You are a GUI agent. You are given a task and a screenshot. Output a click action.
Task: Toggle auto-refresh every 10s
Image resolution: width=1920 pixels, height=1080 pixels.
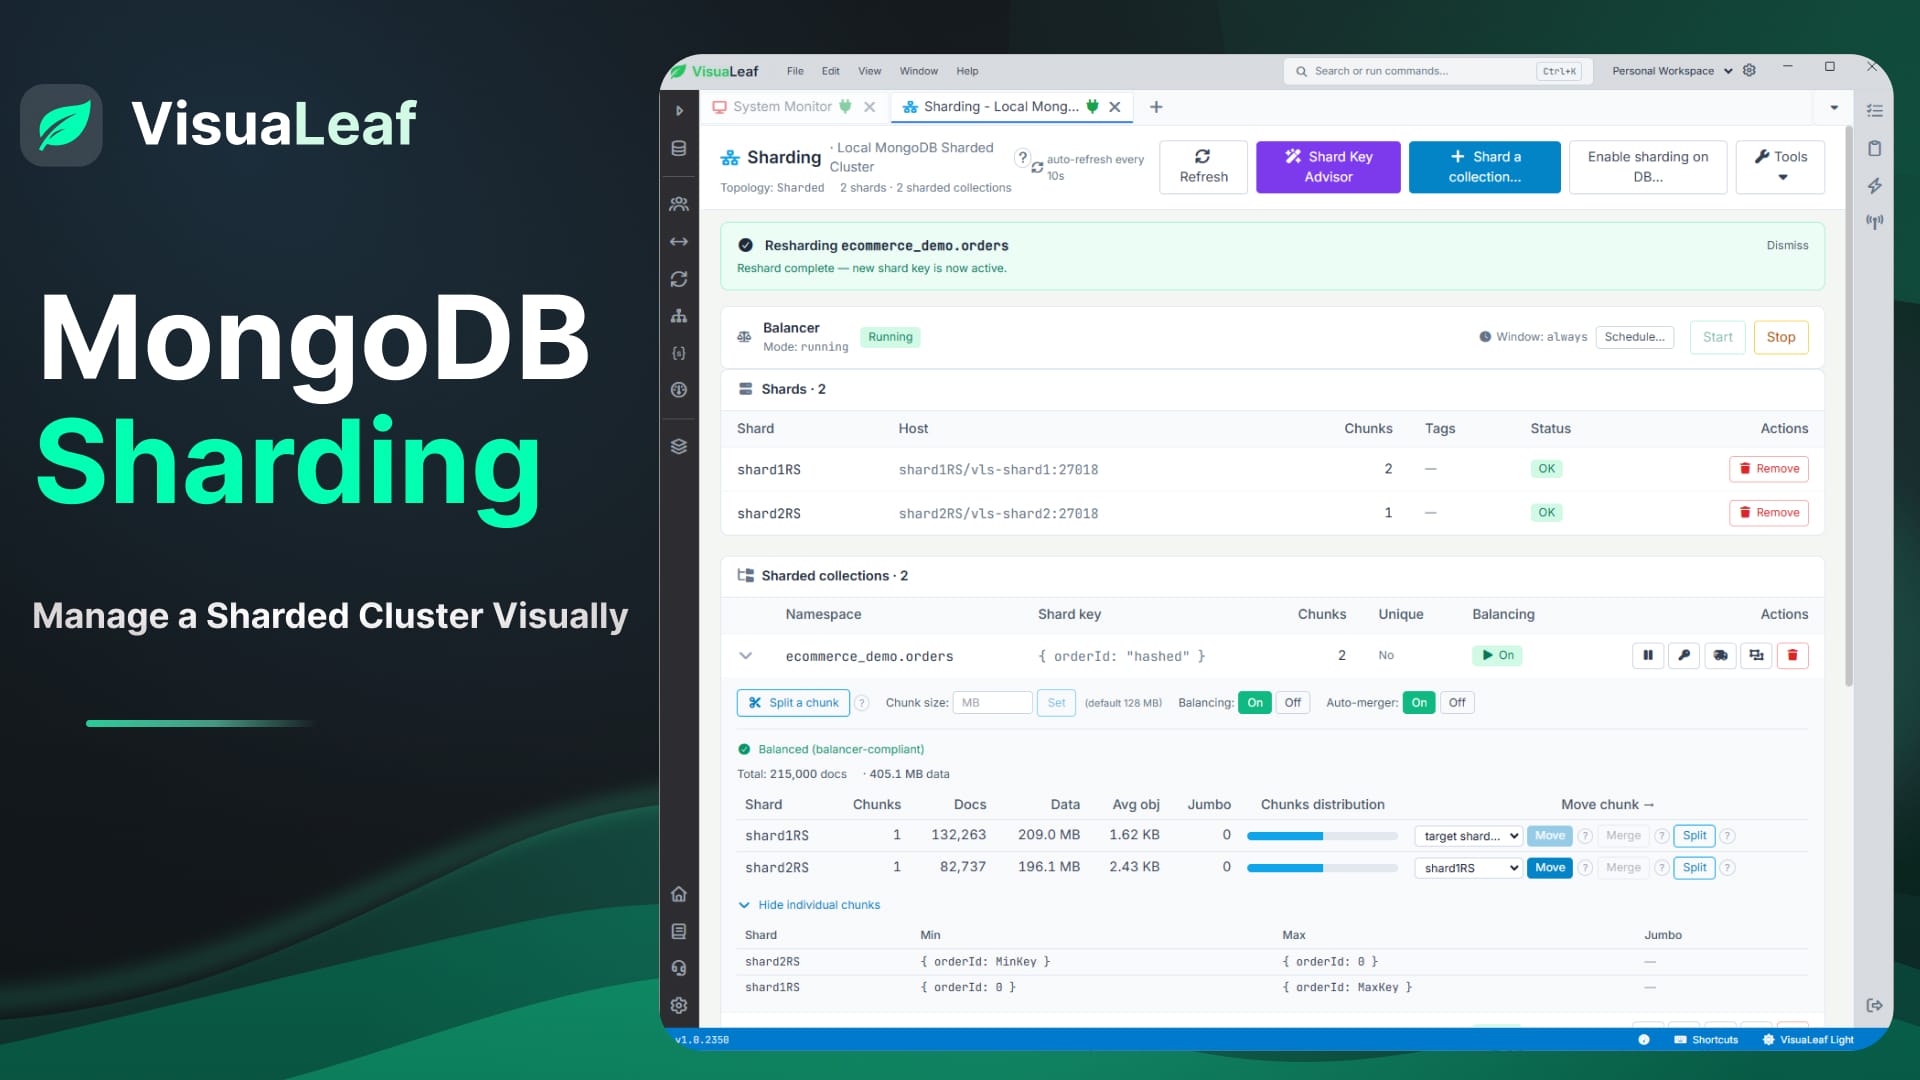click(1088, 167)
